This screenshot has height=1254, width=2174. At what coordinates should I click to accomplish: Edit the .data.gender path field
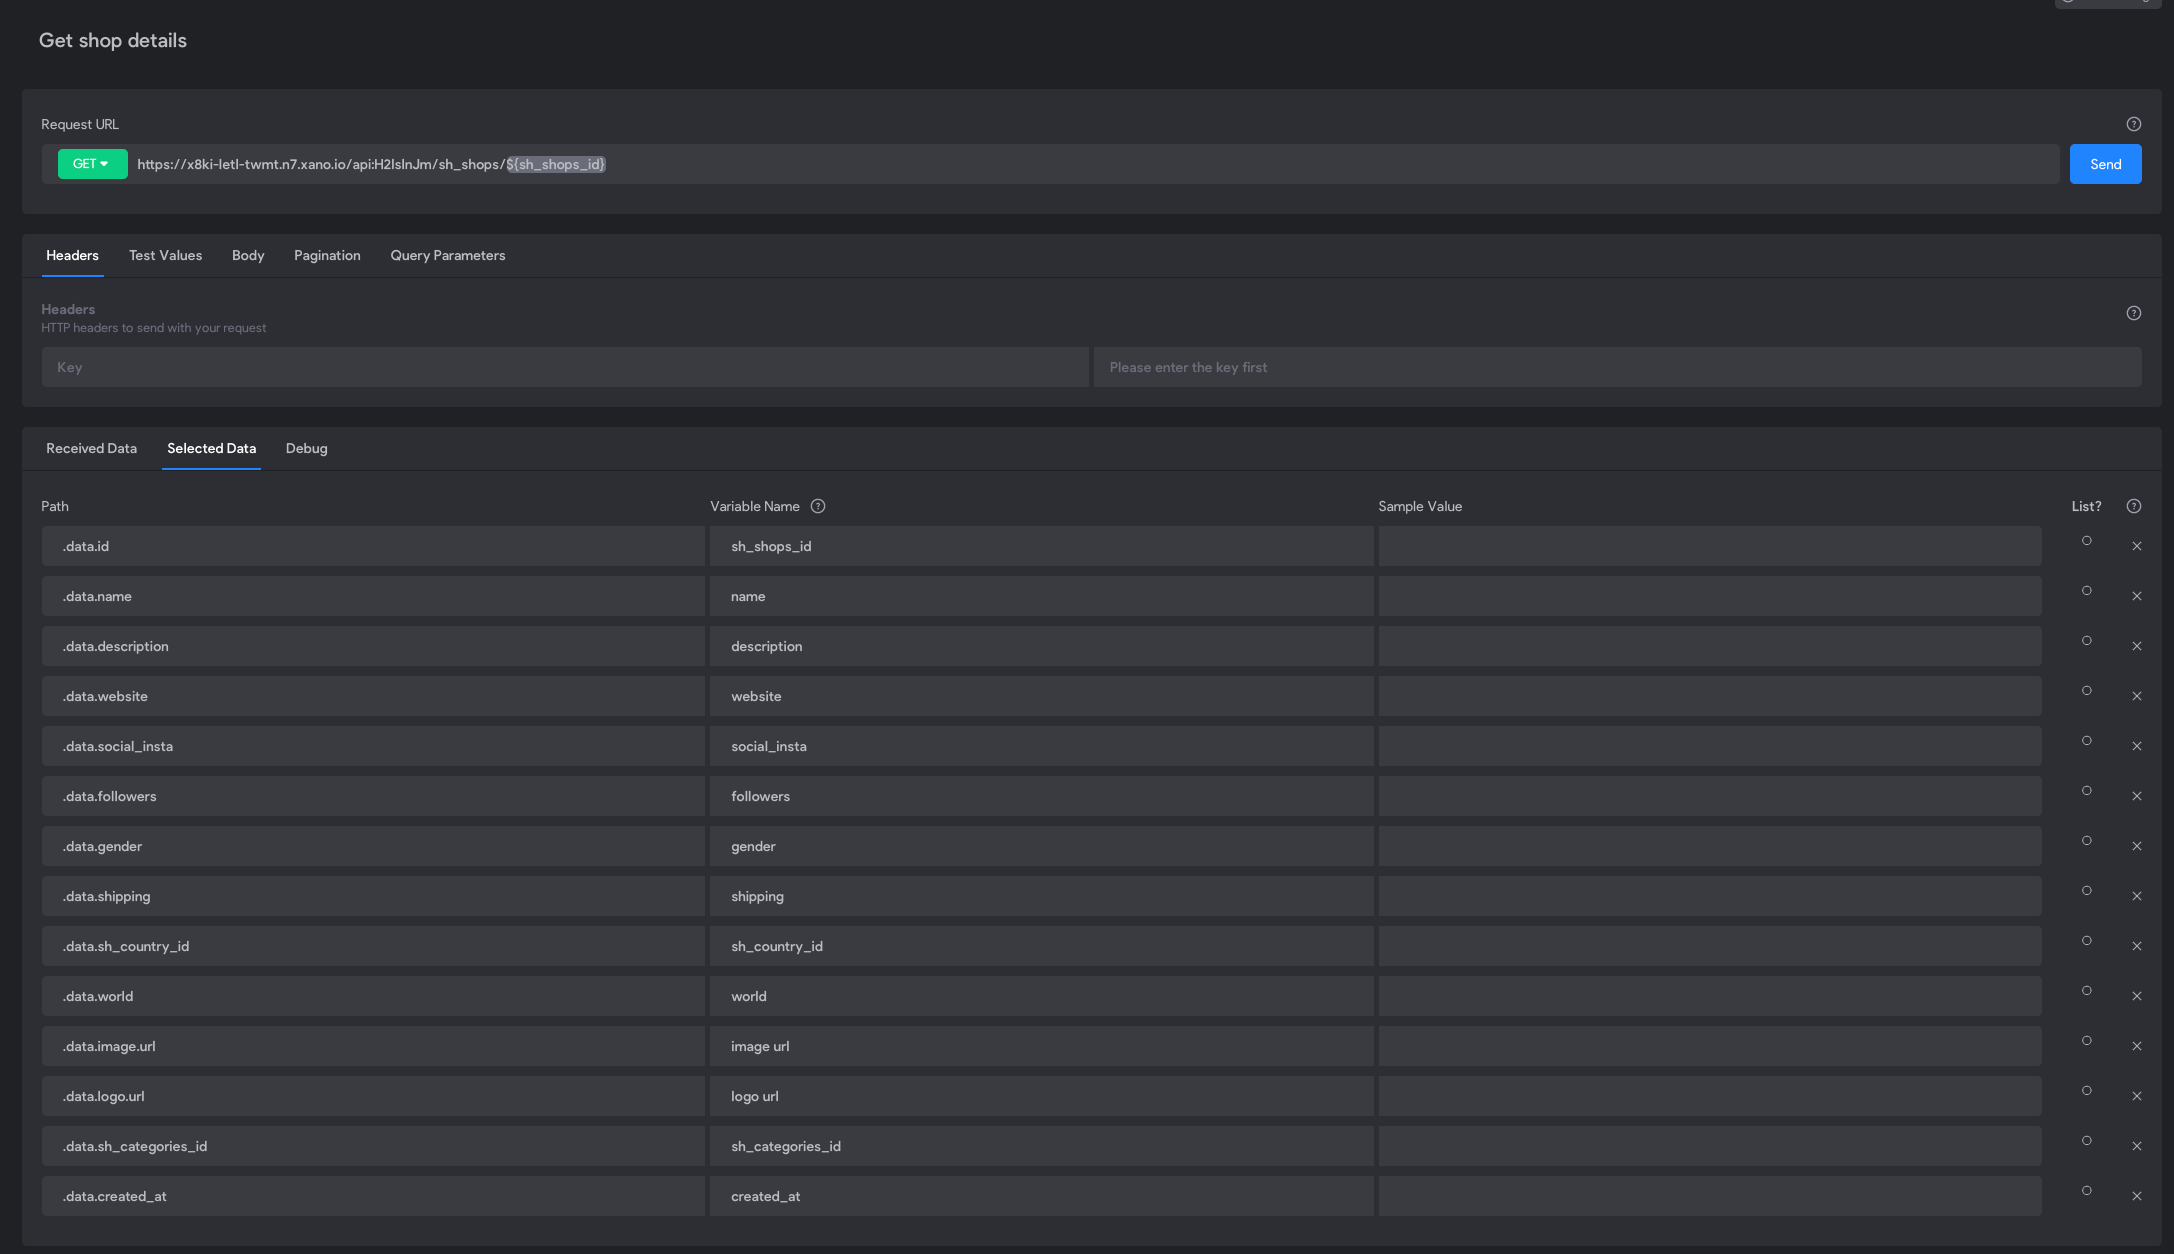pyautogui.click(x=373, y=846)
